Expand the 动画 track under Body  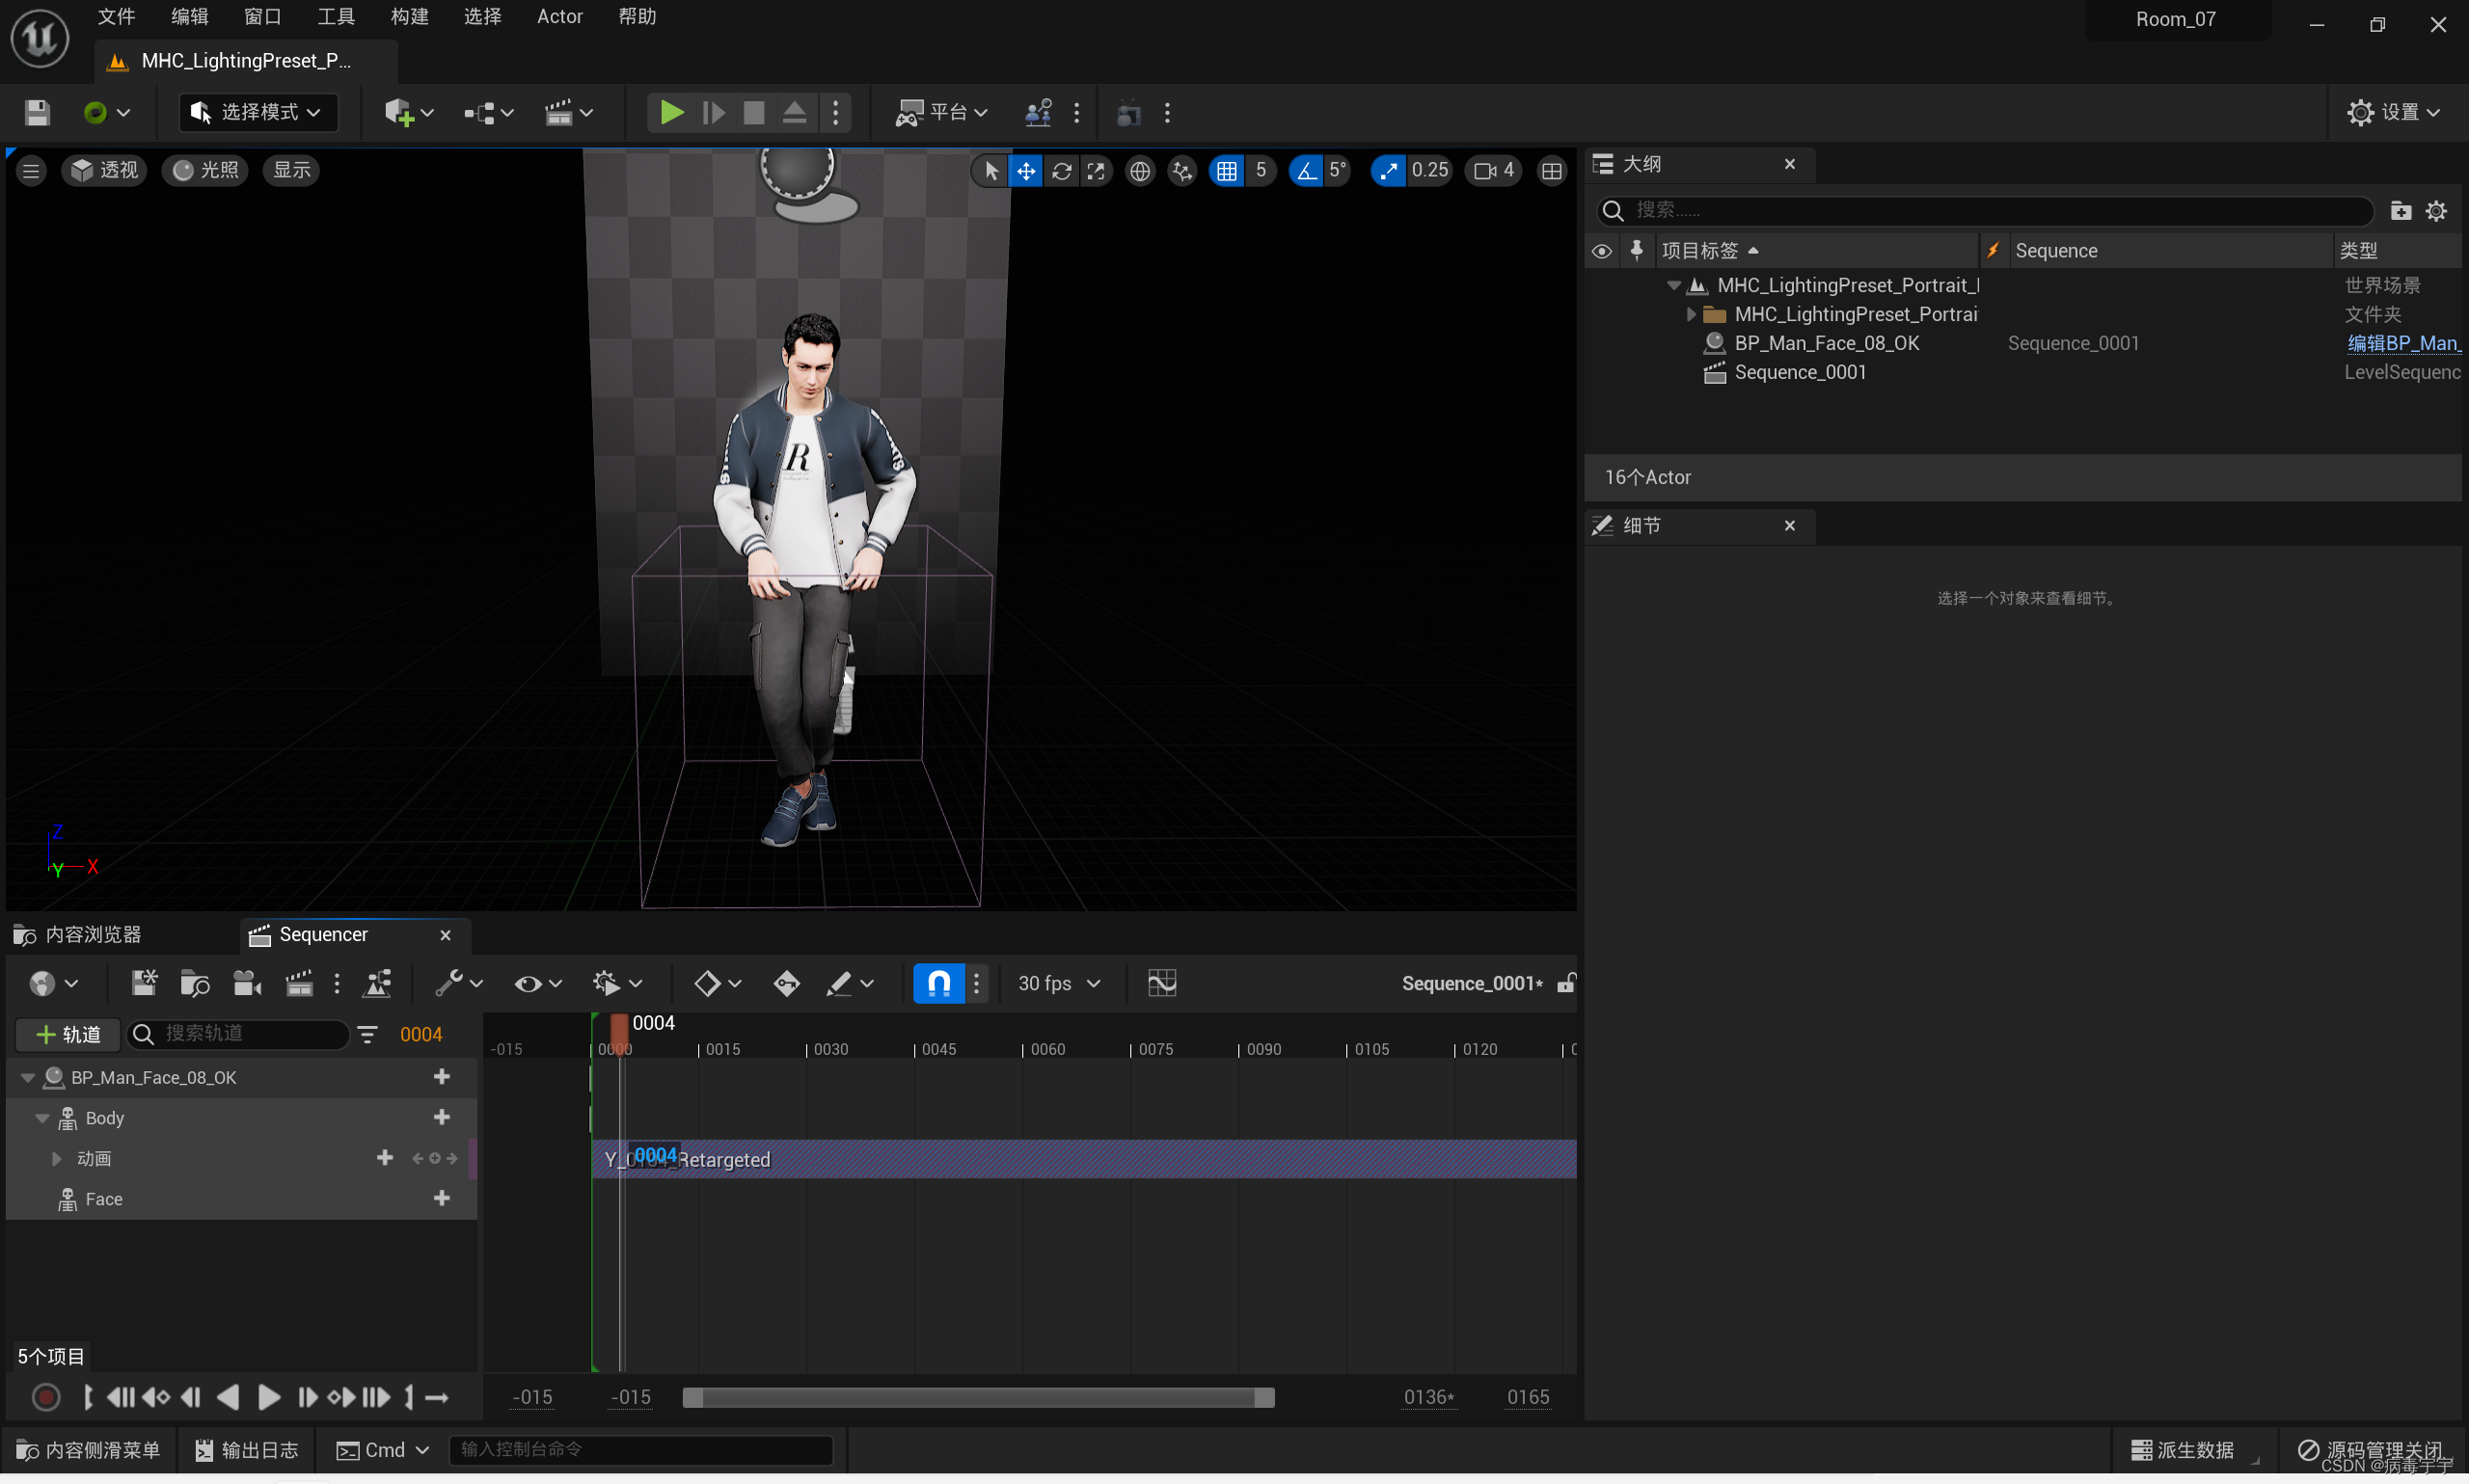click(56, 1158)
